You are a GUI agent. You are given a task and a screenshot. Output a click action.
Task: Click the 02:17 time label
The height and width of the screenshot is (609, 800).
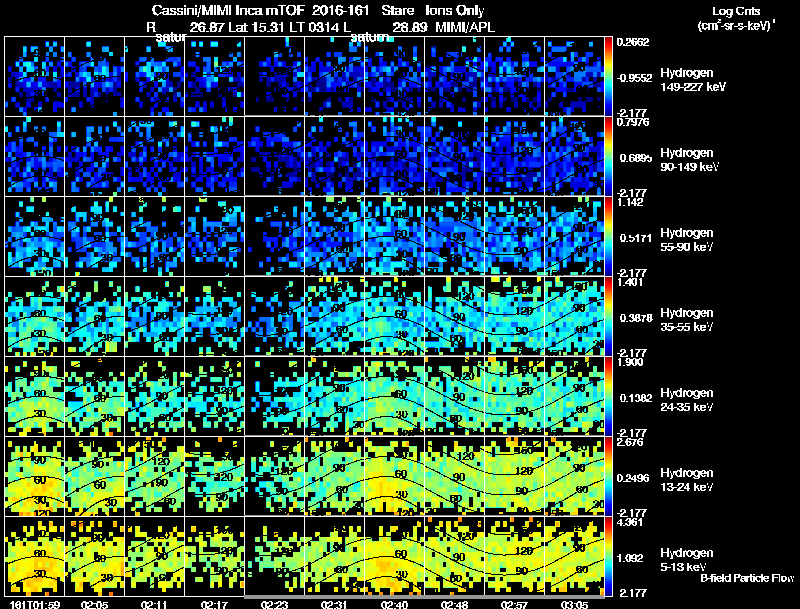point(214,605)
